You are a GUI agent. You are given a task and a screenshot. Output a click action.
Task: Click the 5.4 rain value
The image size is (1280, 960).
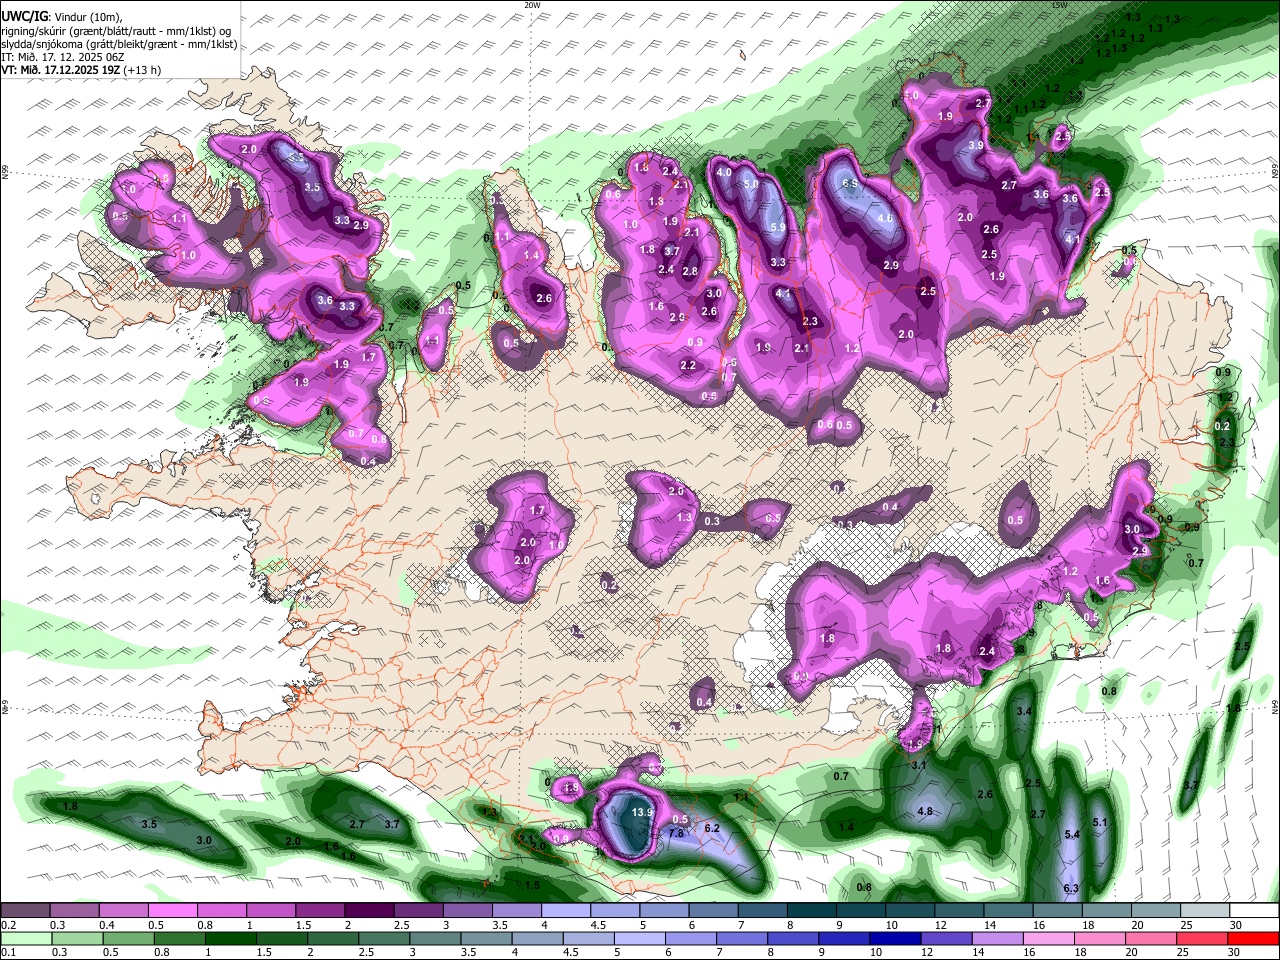point(1073,834)
